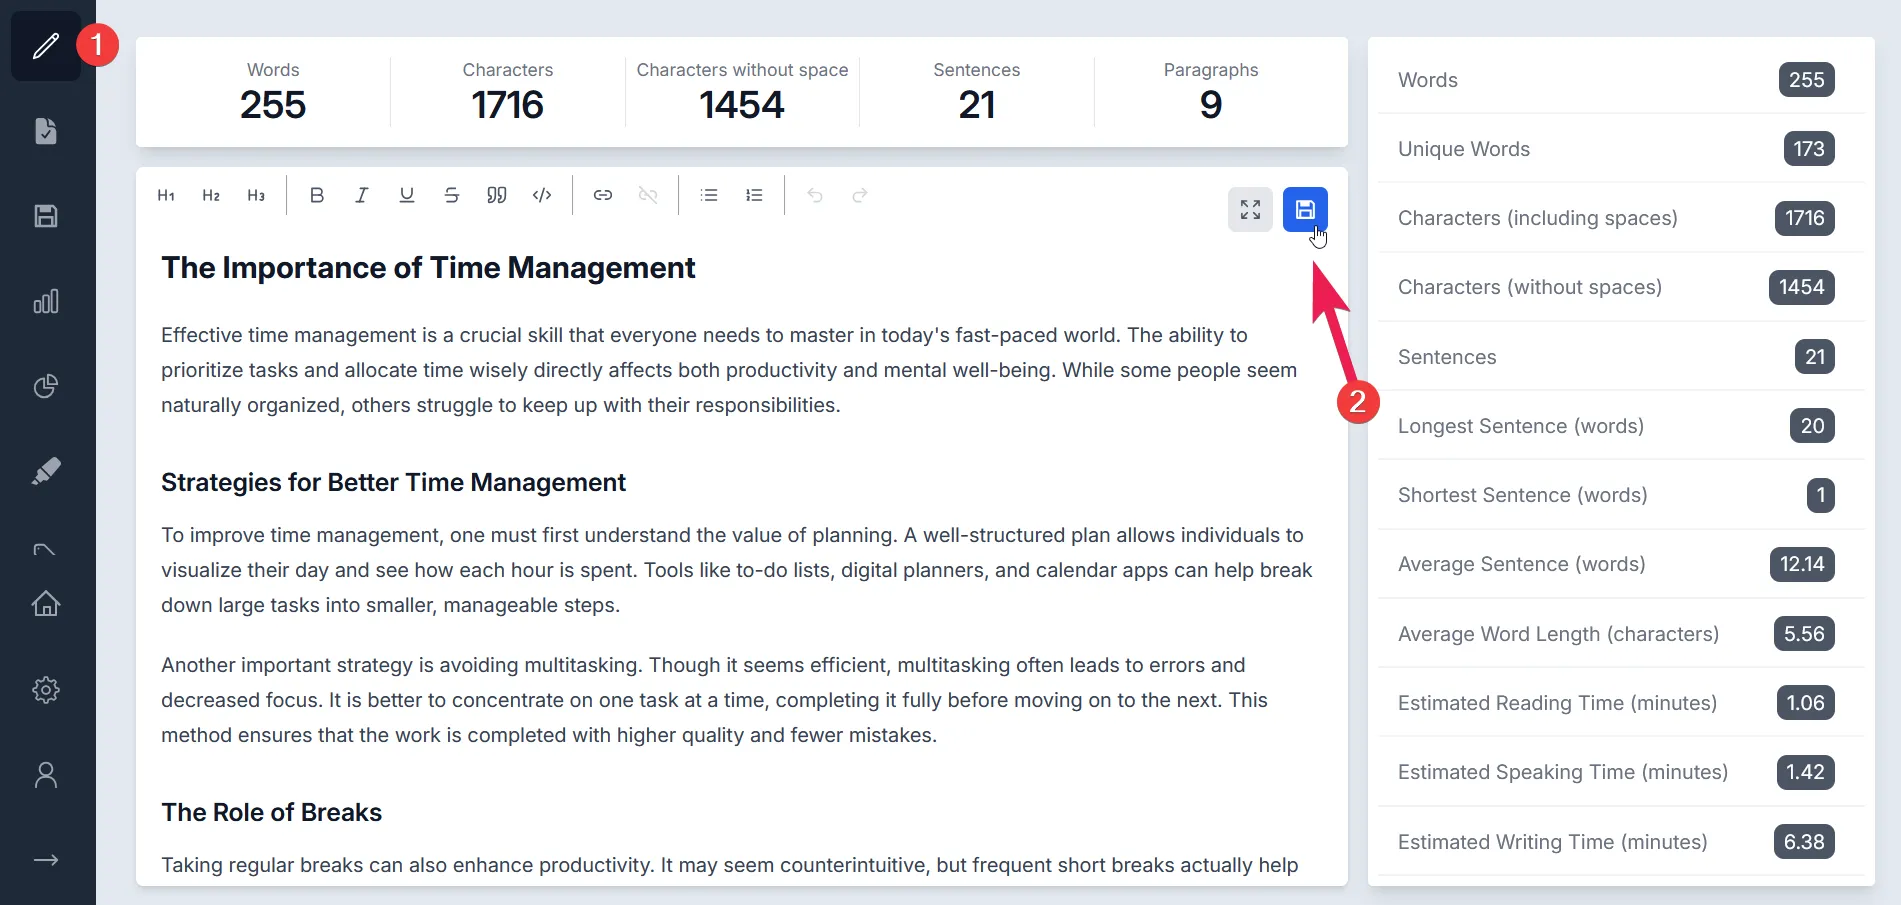The image size is (1901, 905).
Task: Open settings gear in sidebar
Action: pyautogui.click(x=46, y=690)
